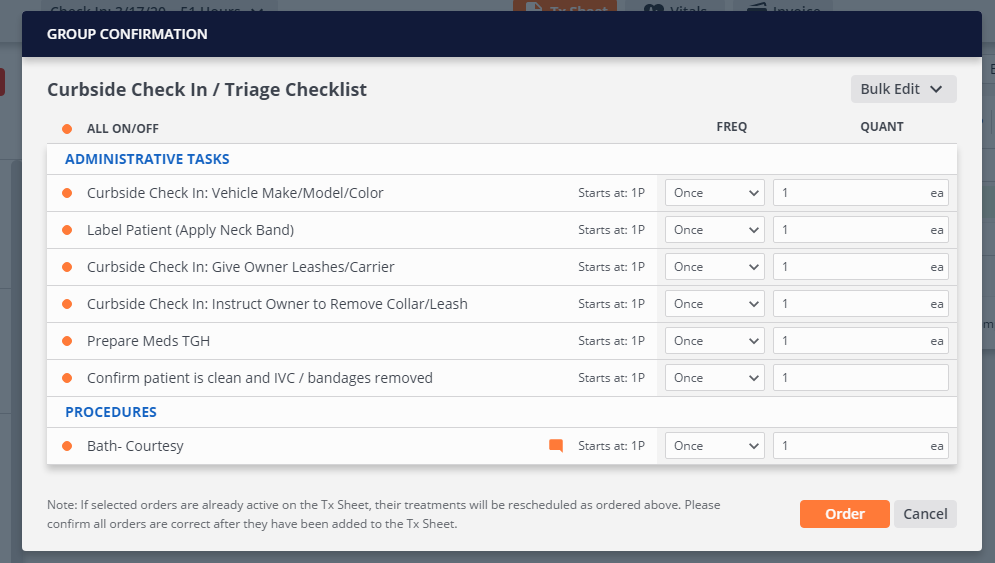Toggle the Prepare Meds TGH order dot
Image resolution: width=995 pixels, height=563 pixels.
67,341
